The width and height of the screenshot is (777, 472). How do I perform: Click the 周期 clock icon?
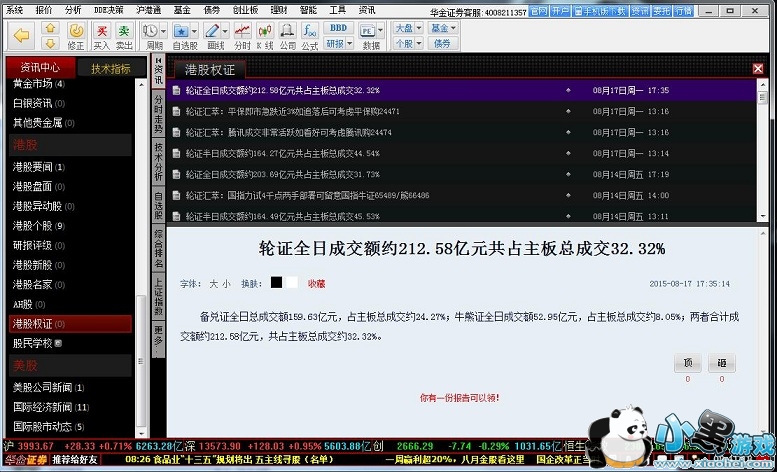[x=150, y=31]
